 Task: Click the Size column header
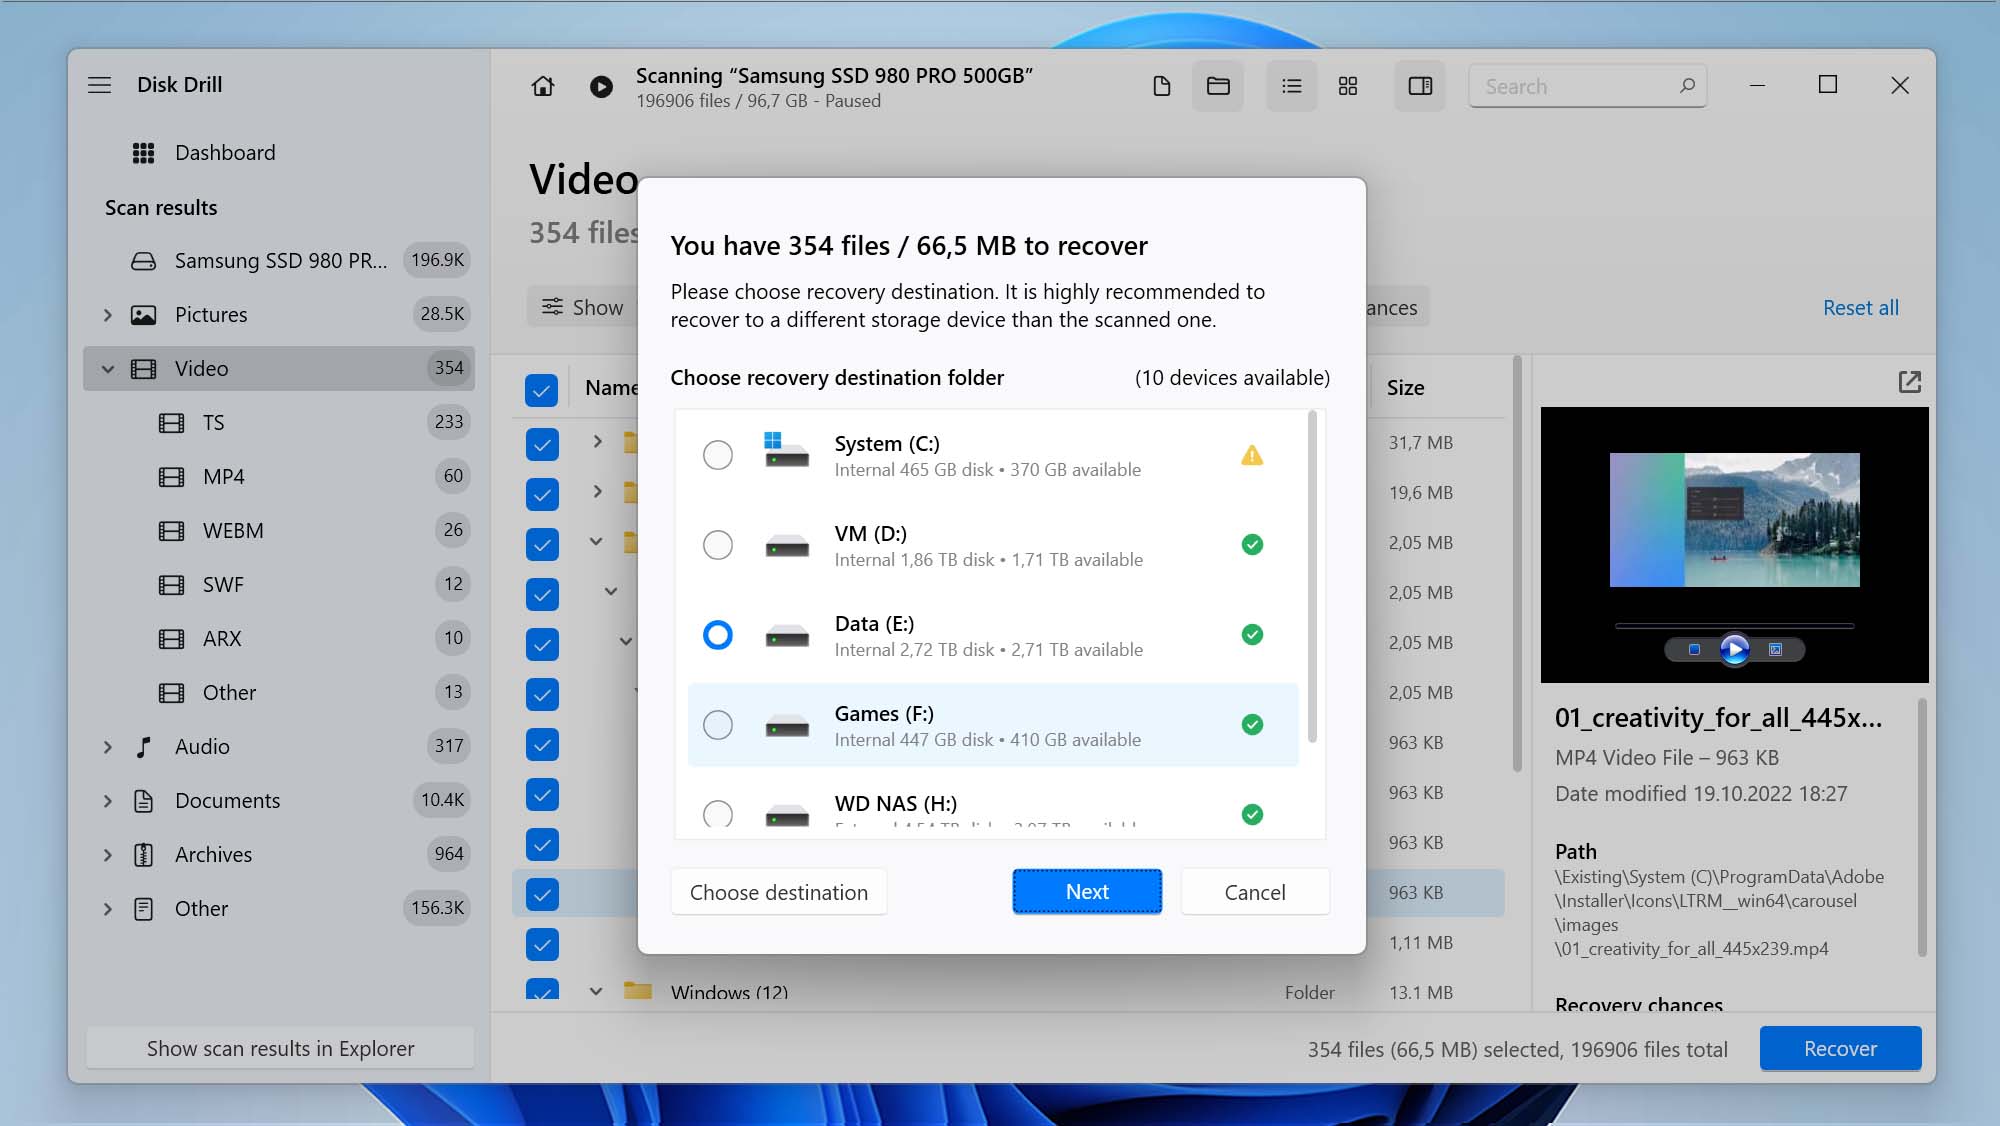[1405, 388]
